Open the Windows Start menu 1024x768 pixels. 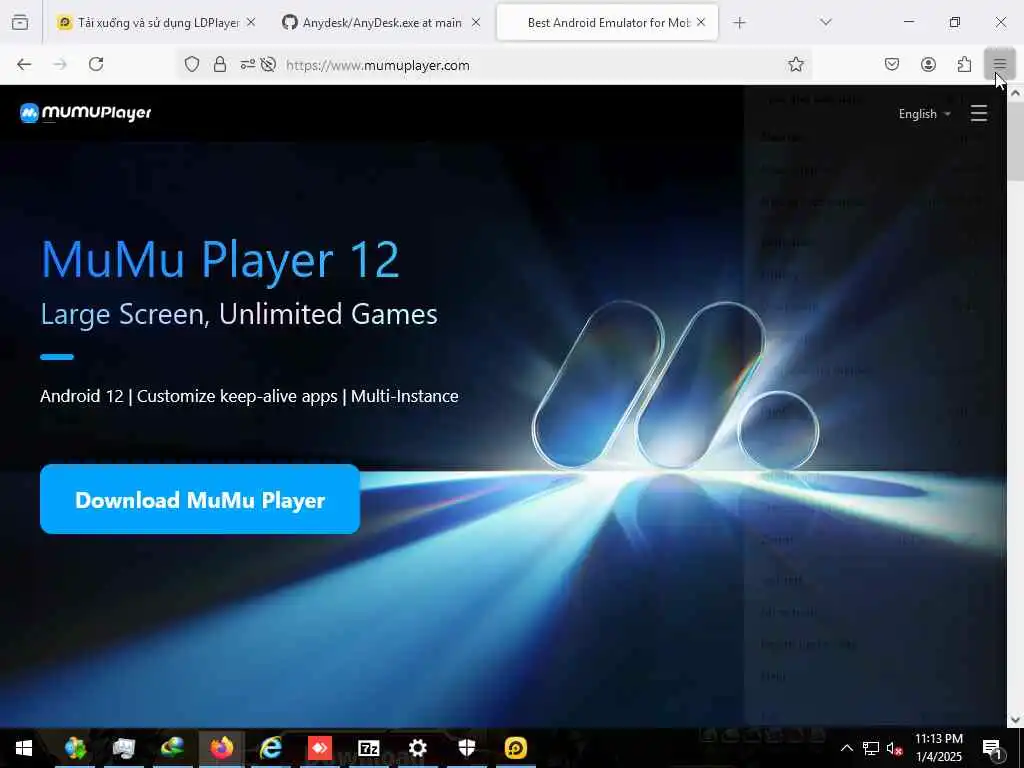point(24,748)
